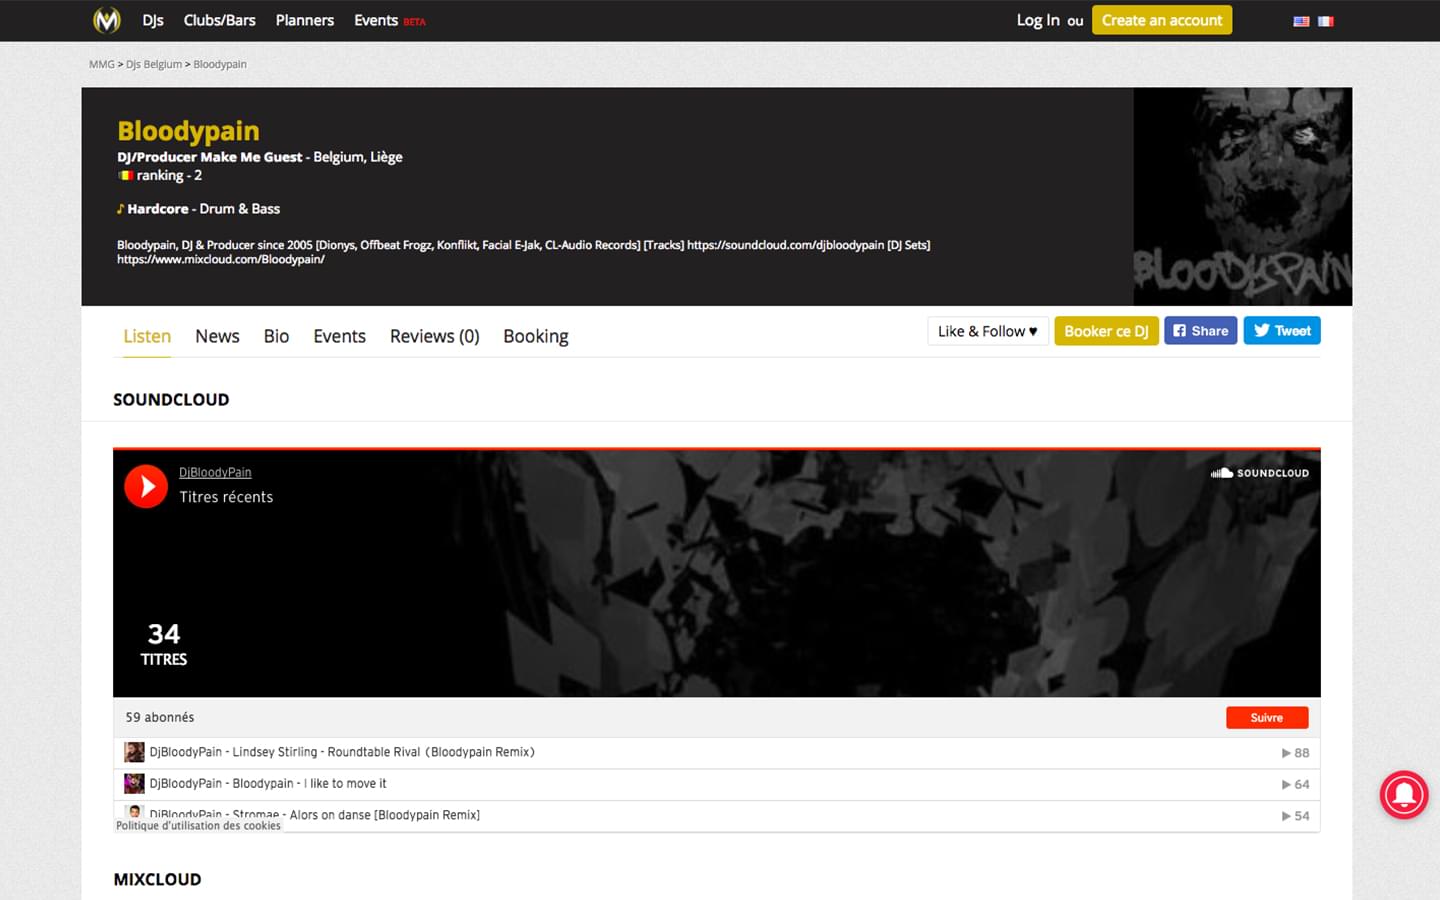Open the Bio tab

click(x=276, y=337)
